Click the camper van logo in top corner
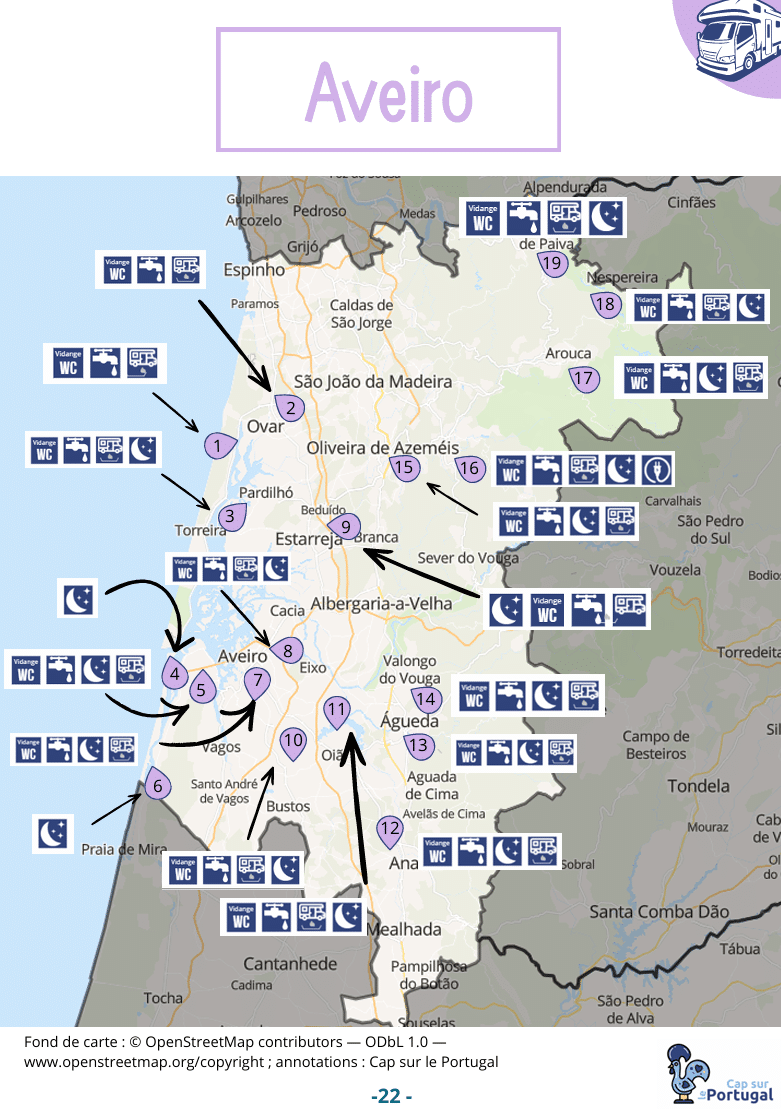Image resolution: width=781 pixels, height=1114 pixels. click(x=736, y=40)
